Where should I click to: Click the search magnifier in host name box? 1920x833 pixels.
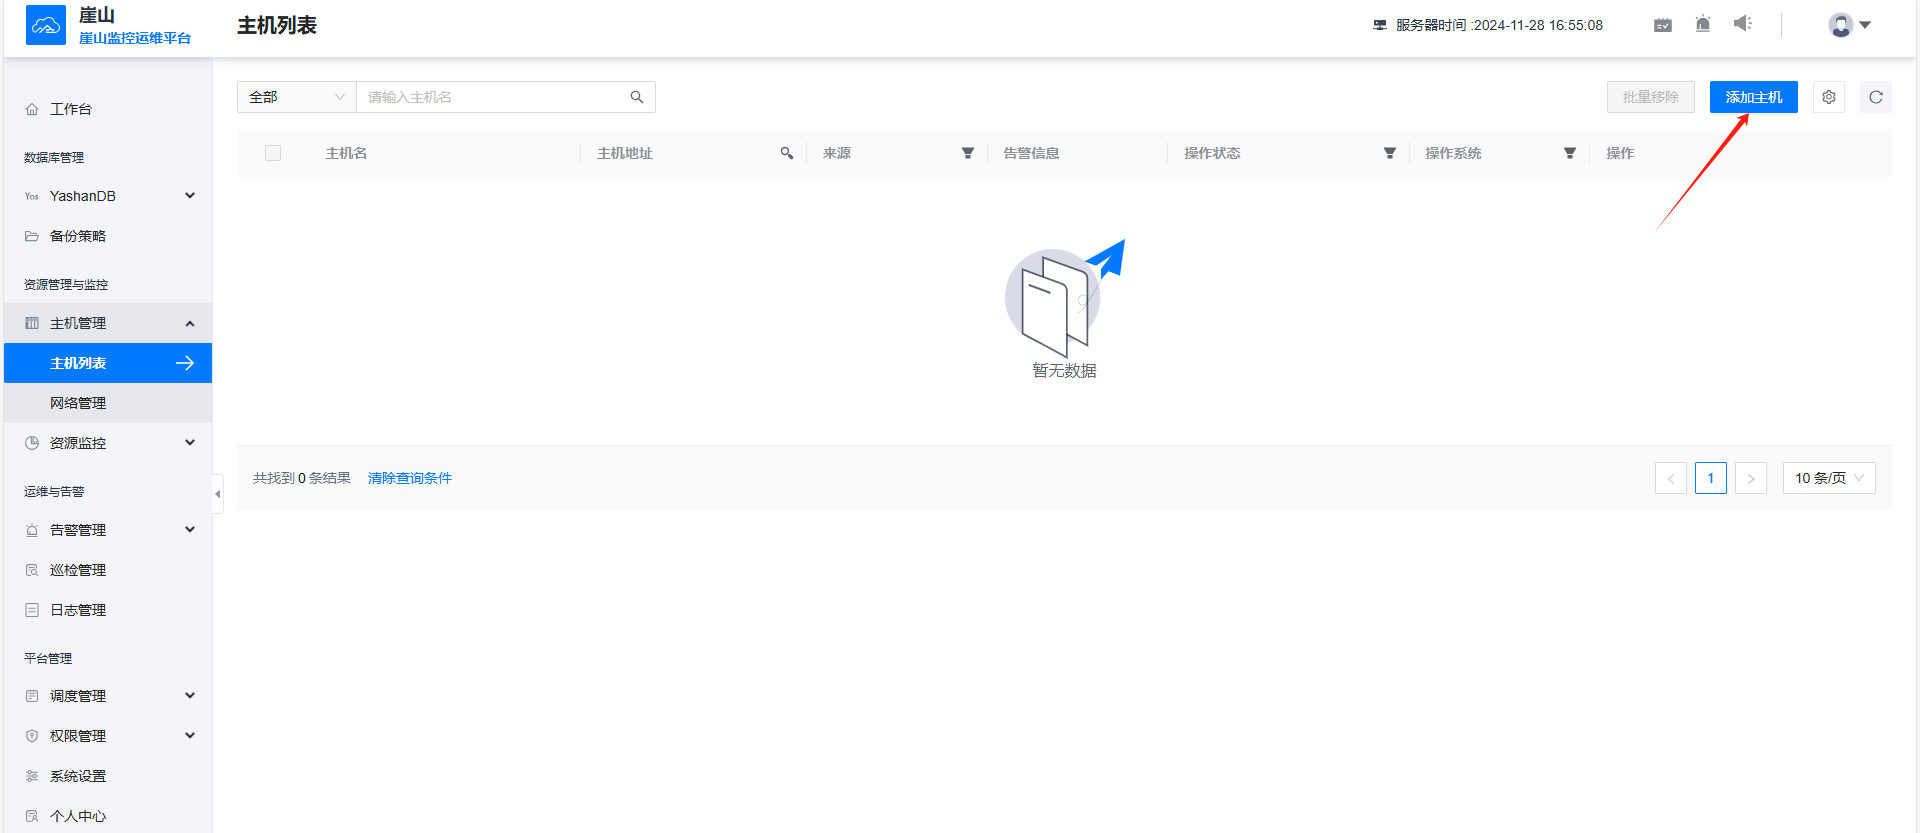(637, 97)
